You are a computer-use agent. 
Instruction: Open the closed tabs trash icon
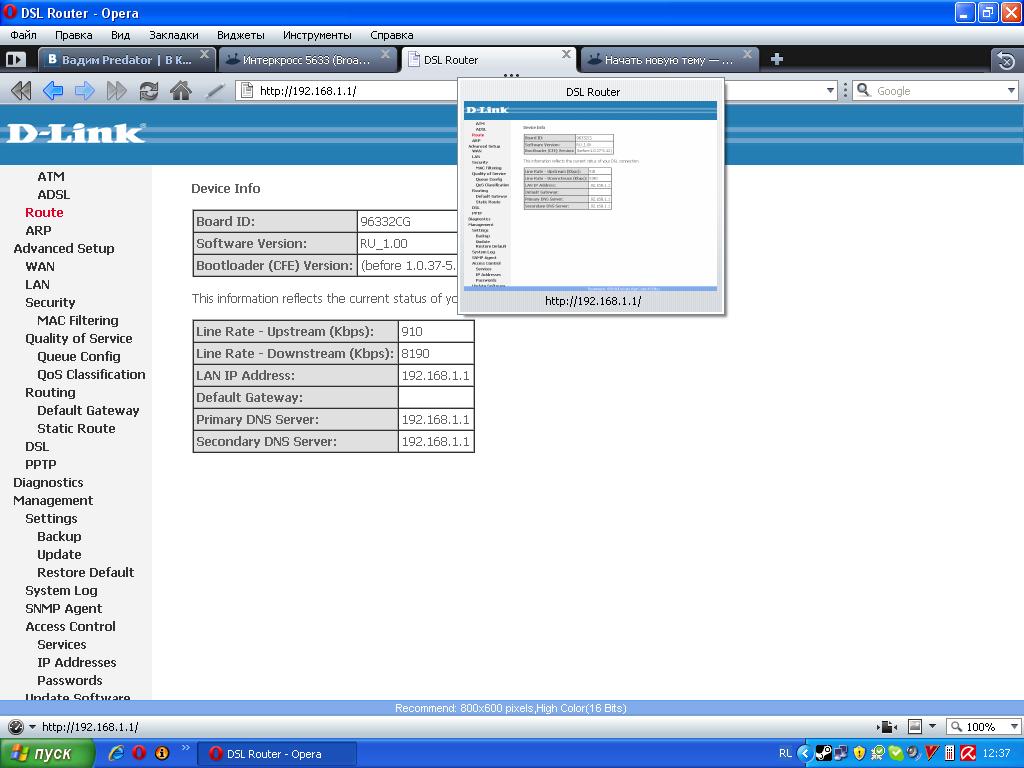click(x=1006, y=60)
